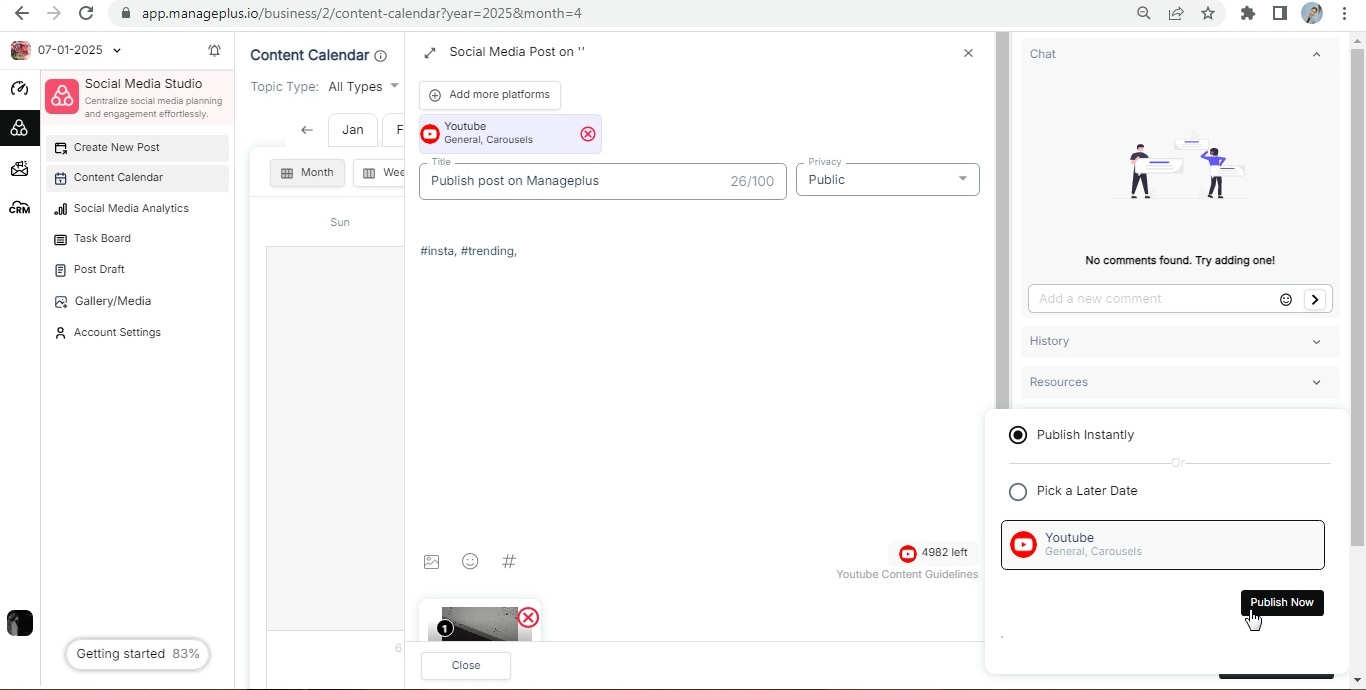Open emoji picker below post text
The height and width of the screenshot is (690, 1366).
tap(470, 562)
